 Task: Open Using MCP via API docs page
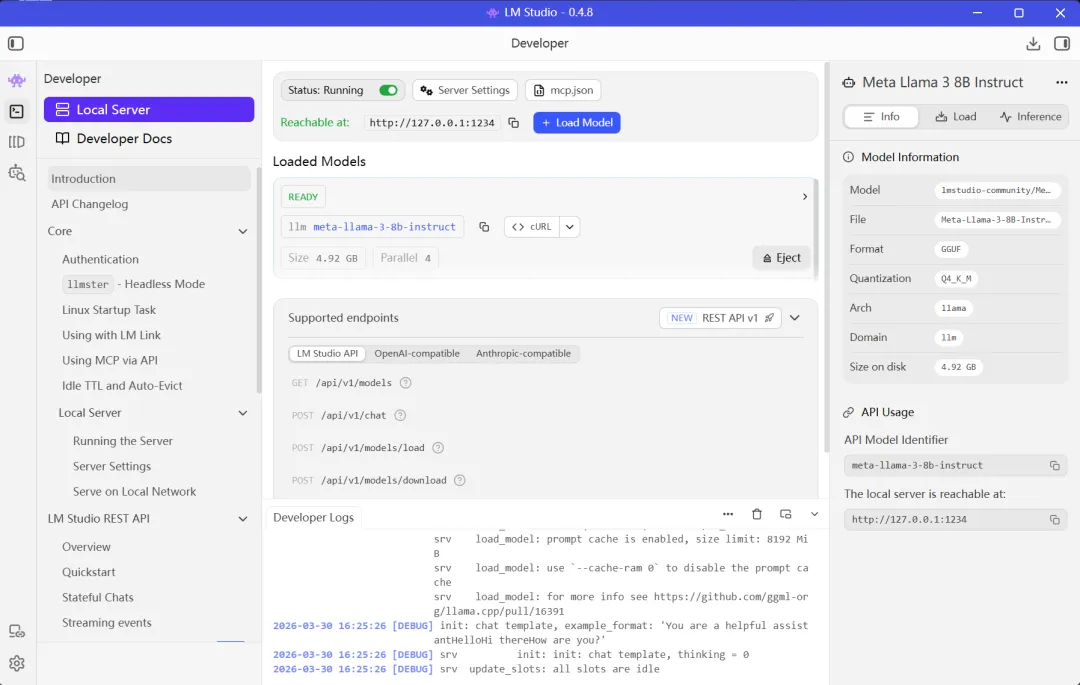click(x=110, y=361)
